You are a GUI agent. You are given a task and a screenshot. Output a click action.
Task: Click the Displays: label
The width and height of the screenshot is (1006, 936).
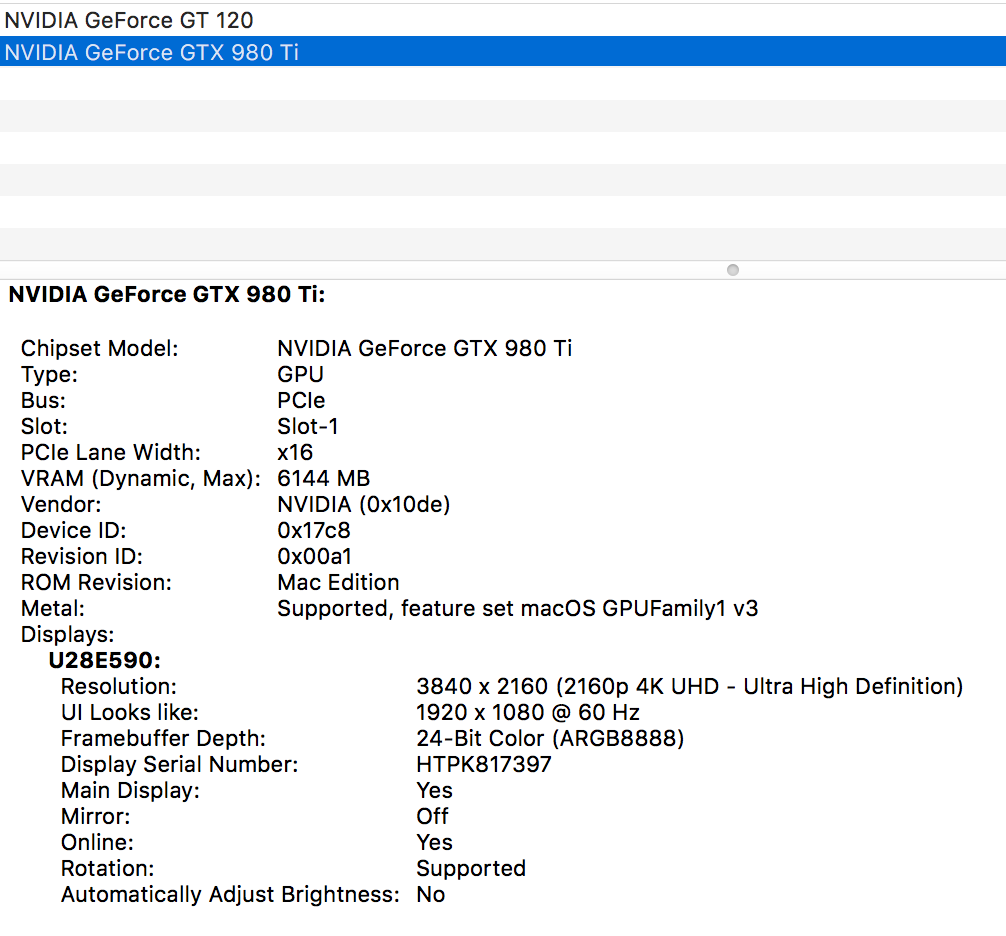[67, 634]
